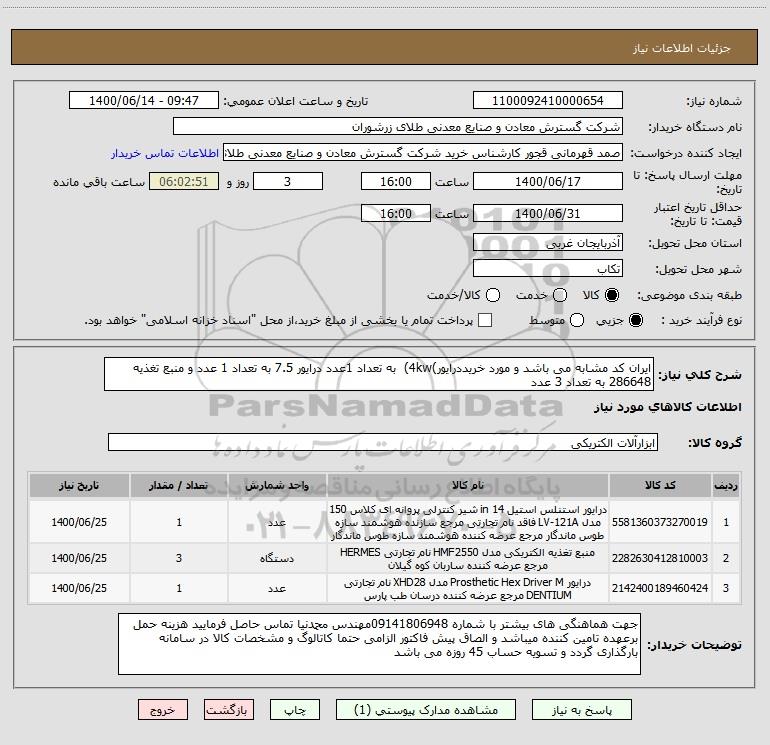Select the کالا/خدمت radio button
The height and width of the screenshot is (745, 770).
pyautogui.click(x=493, y=295)
